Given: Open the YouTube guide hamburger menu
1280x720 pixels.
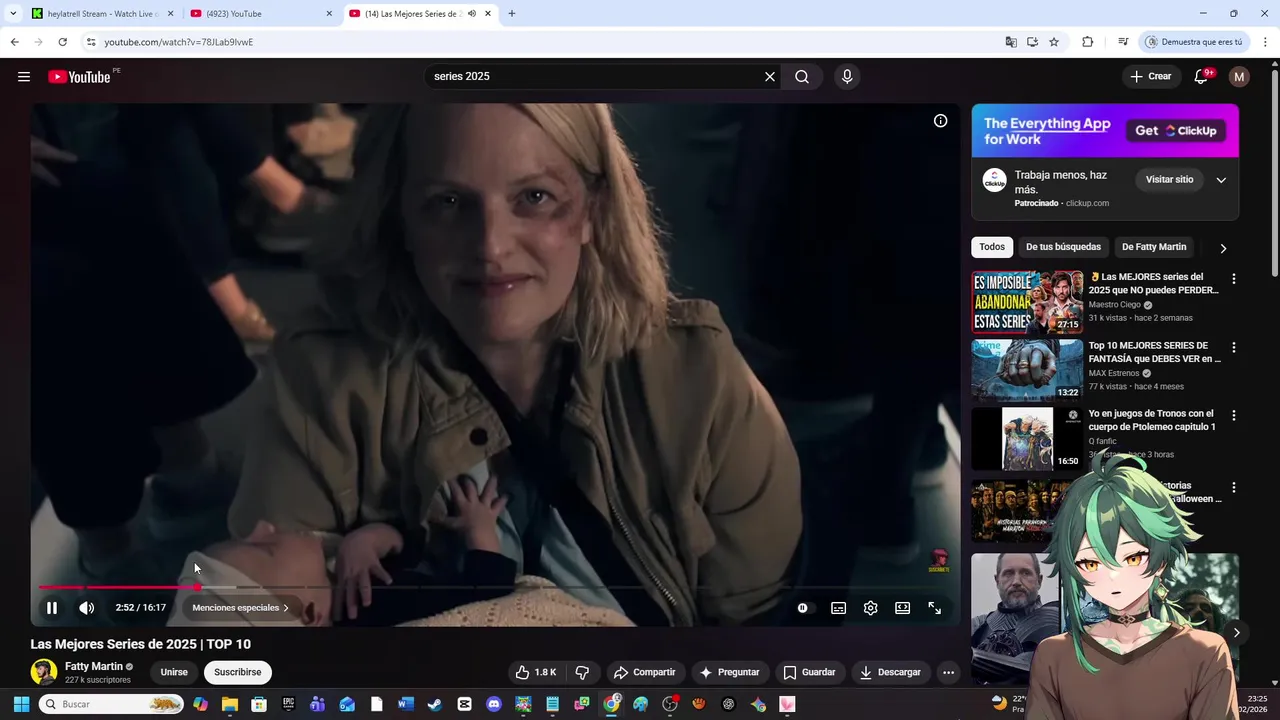Looking at the screenshot, I should coord(24,77).
